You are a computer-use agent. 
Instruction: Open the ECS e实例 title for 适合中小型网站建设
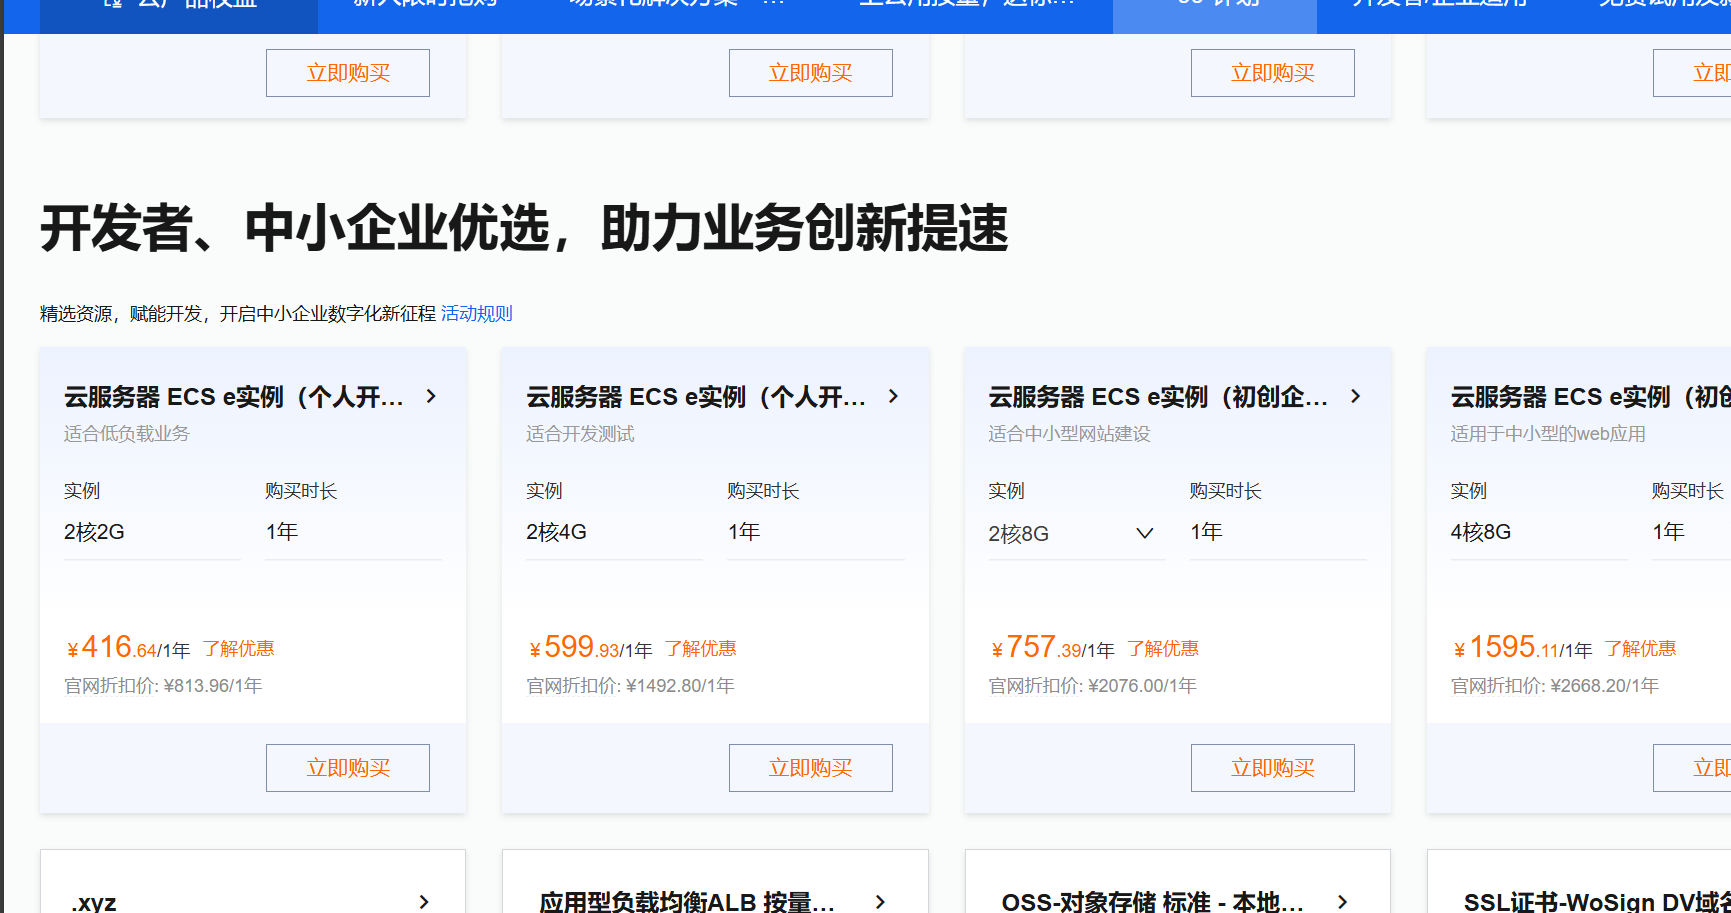click(x=1158, y=397)
